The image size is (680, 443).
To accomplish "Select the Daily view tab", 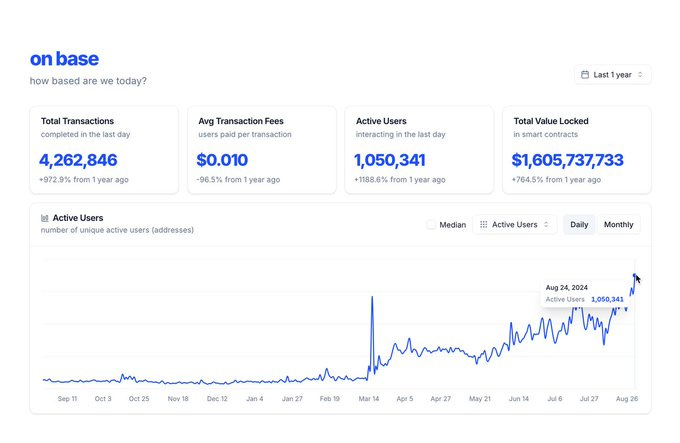I will click(579, 225).
